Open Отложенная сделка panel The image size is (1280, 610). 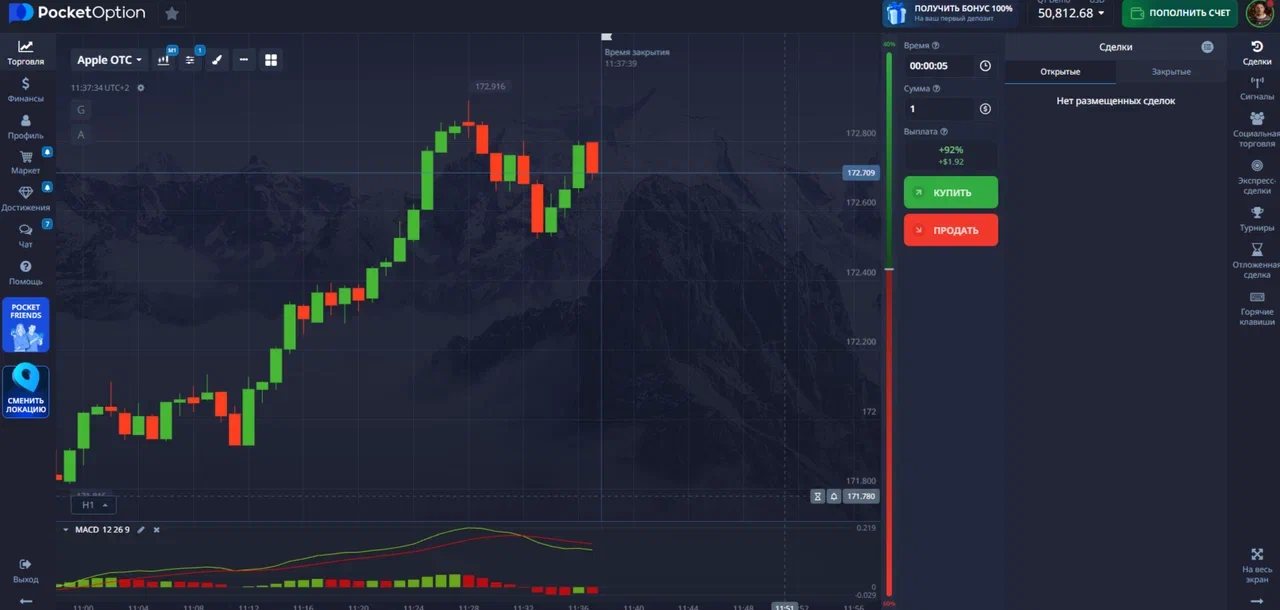click(1257, 261)
